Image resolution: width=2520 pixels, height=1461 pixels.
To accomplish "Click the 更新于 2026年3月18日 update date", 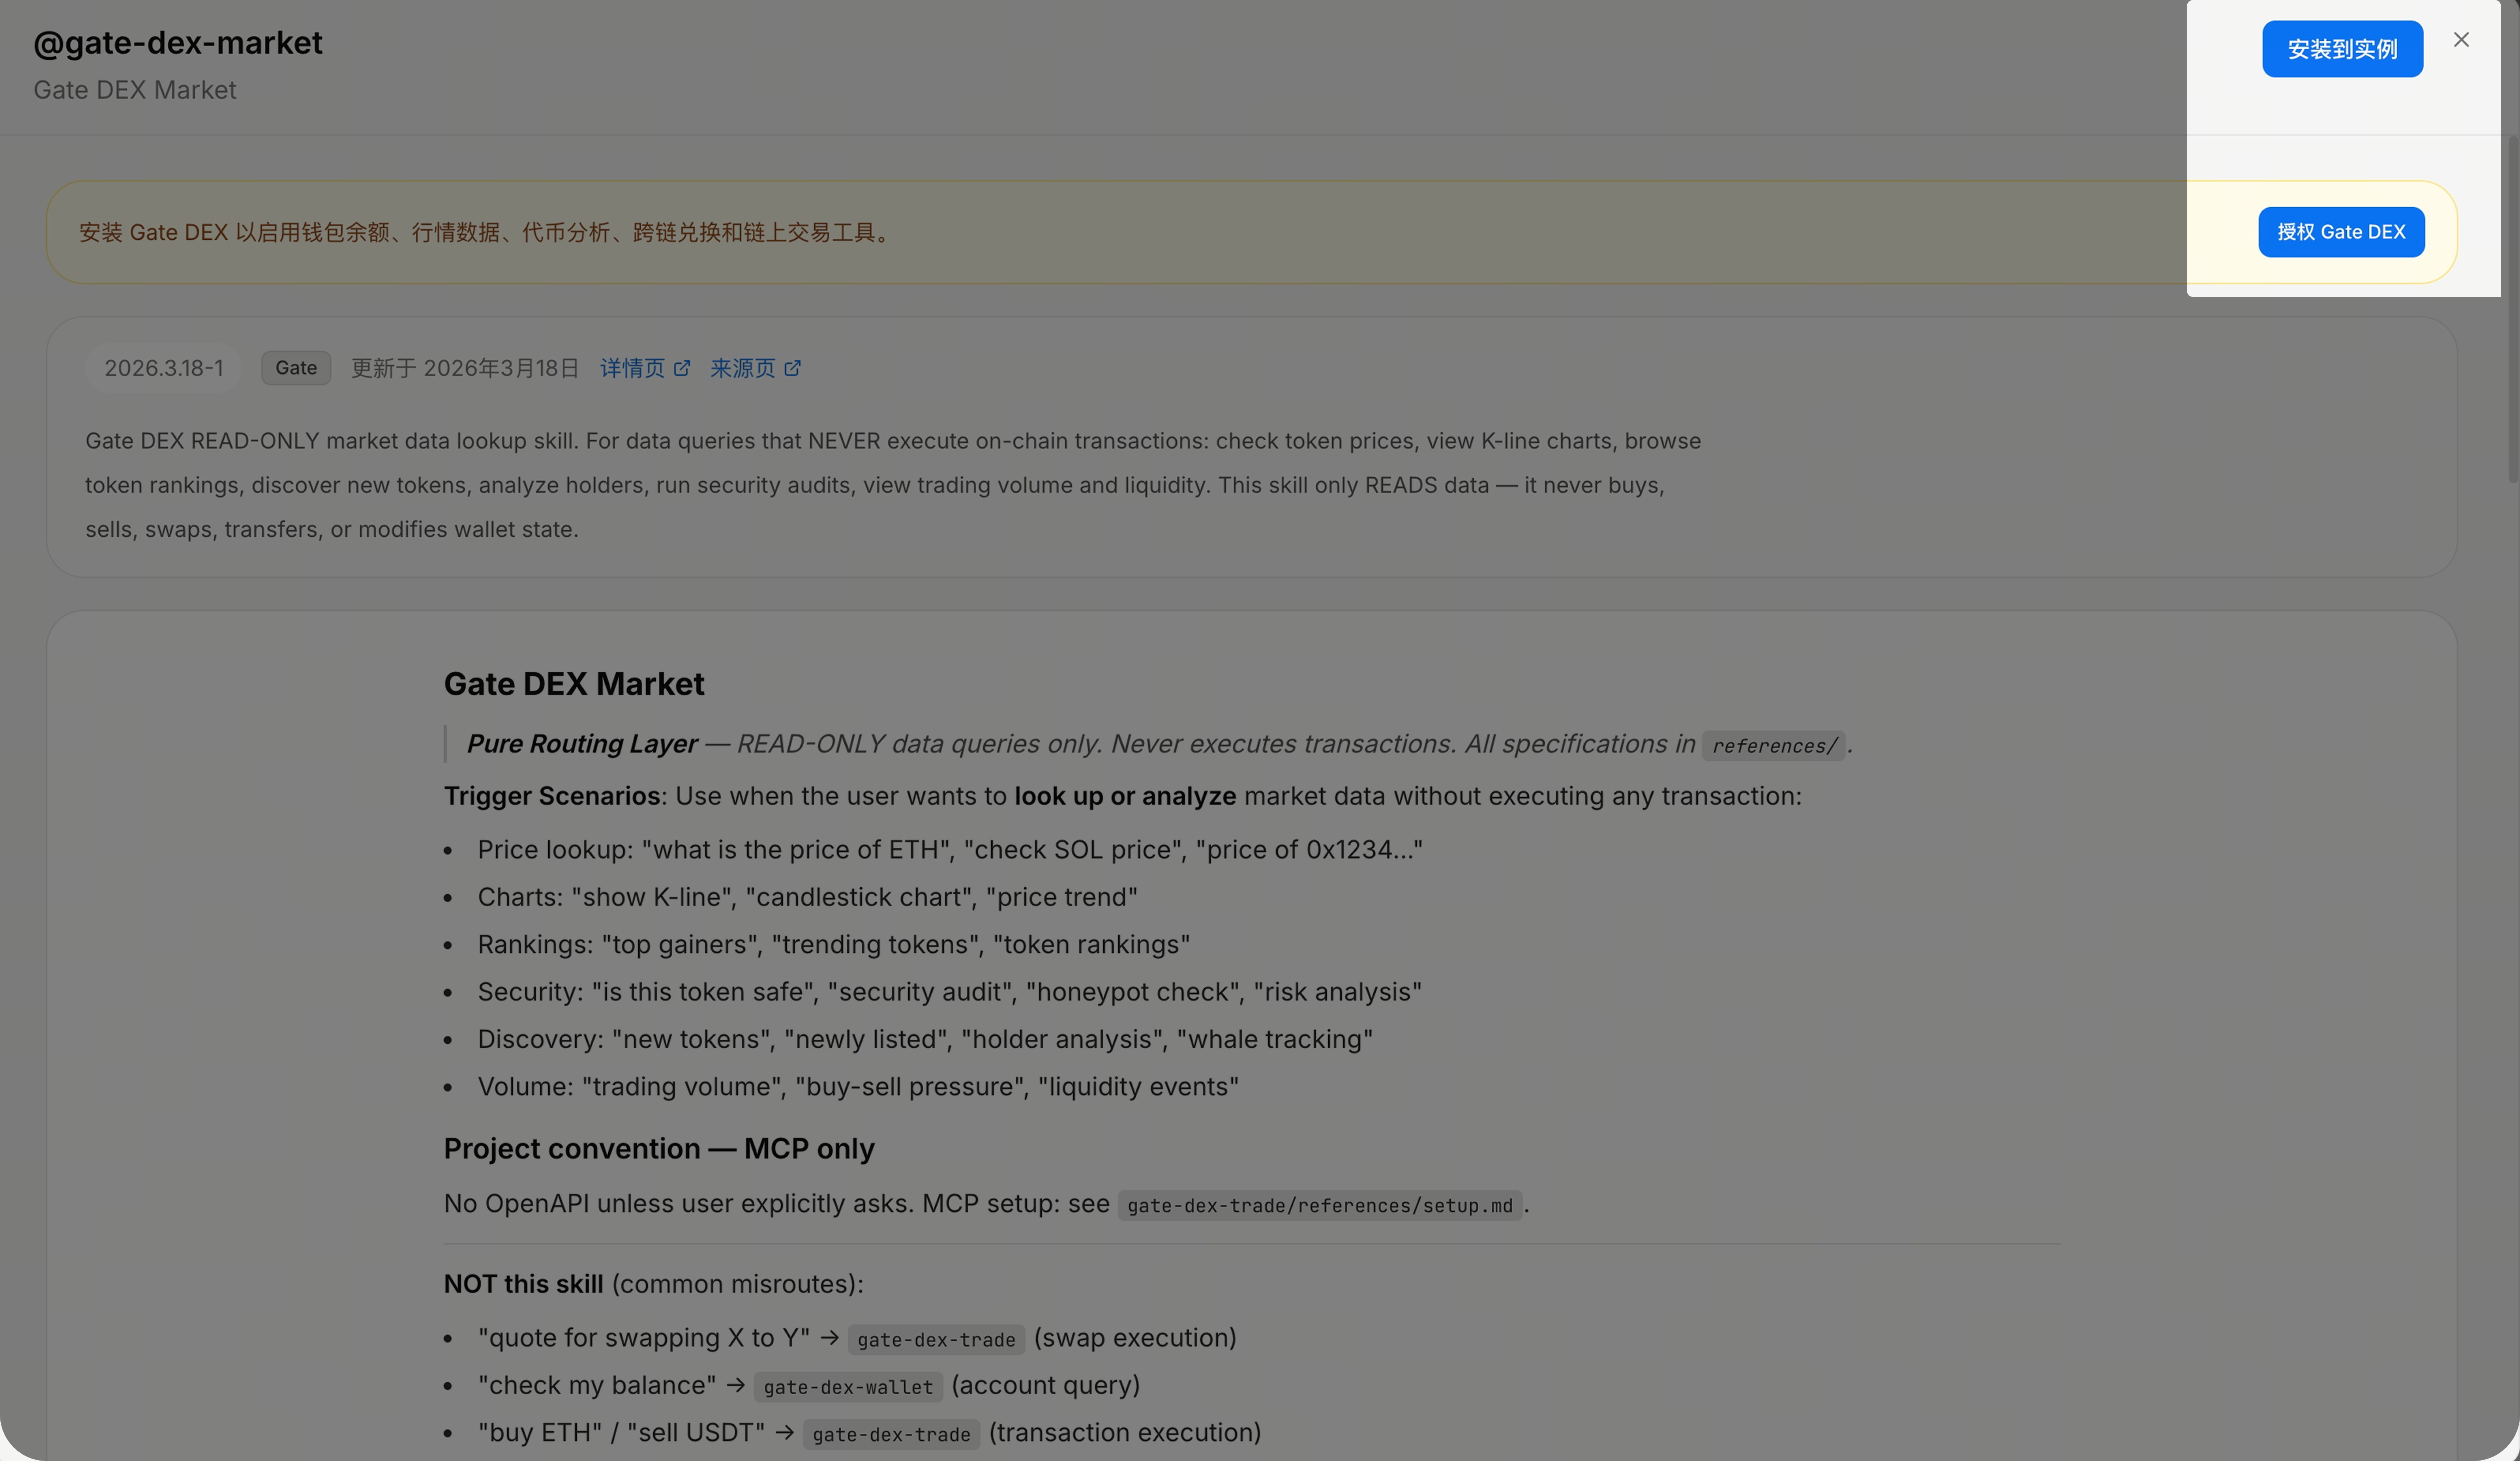I will point(465,368).
